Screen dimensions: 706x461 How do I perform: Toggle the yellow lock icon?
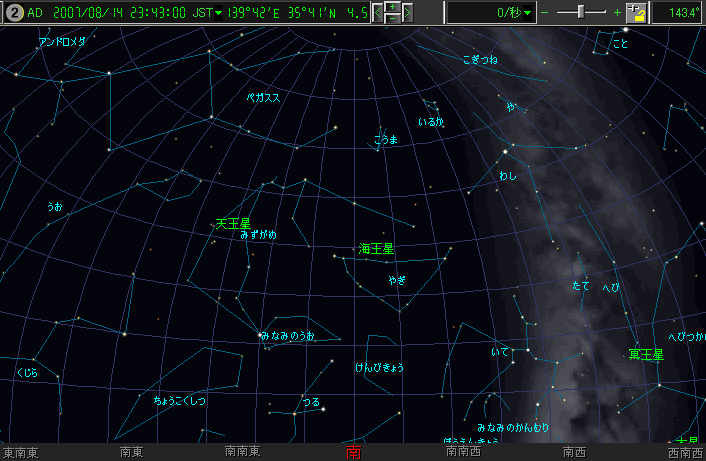[x=637, y=13]
